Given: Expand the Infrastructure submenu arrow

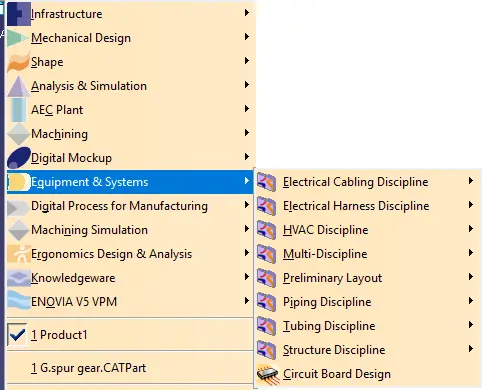Looking at the screenshot, I should [247, 13].
